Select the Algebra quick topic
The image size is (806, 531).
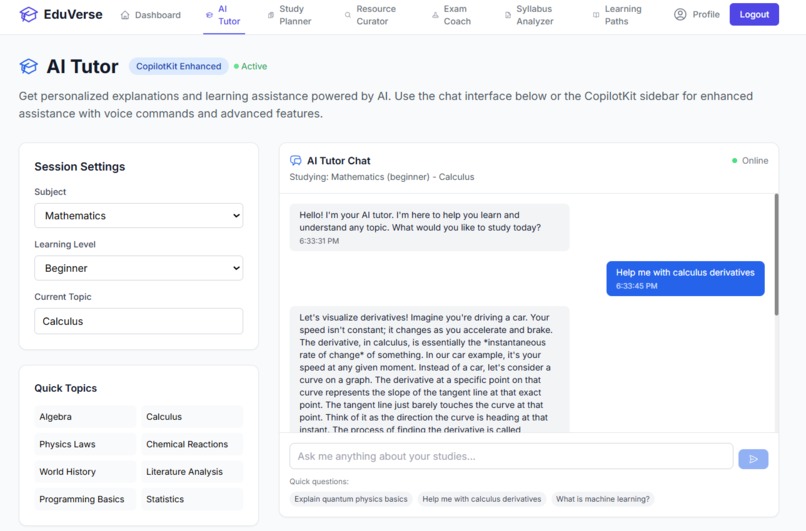pos(85,416)
